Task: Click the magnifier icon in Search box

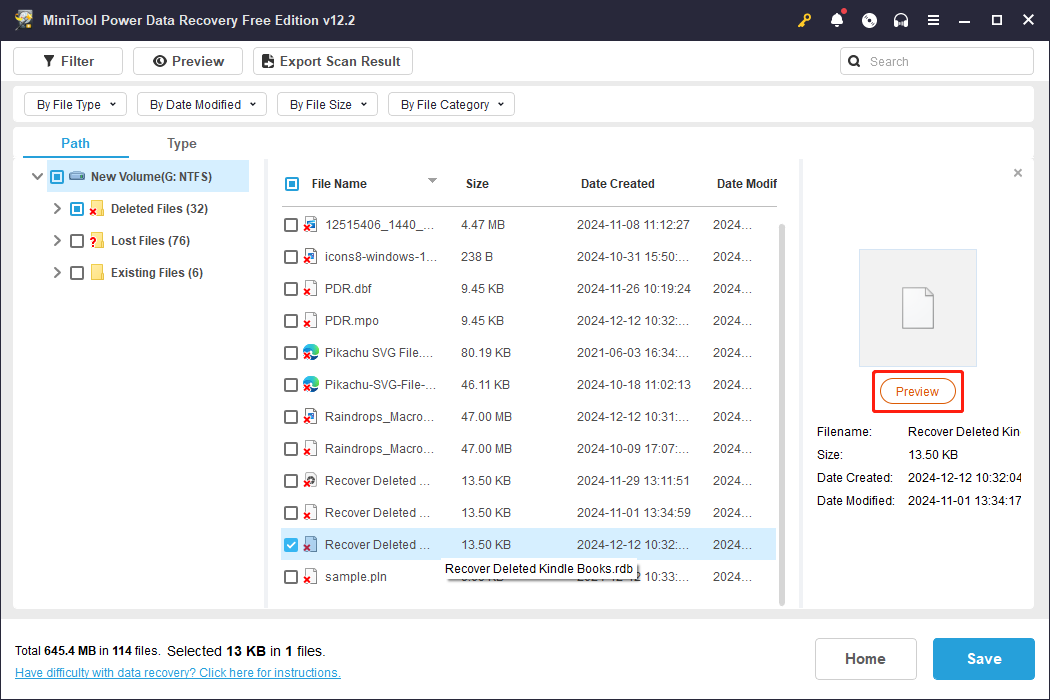Action: [x=854, y=61]
